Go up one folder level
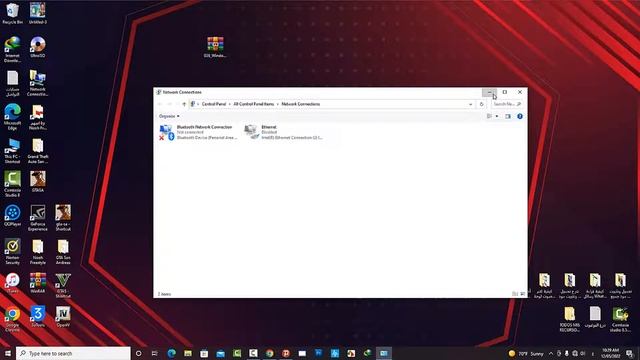Viewport: 640px width, 360px height. pyautogui.click(x=184, y=104)
